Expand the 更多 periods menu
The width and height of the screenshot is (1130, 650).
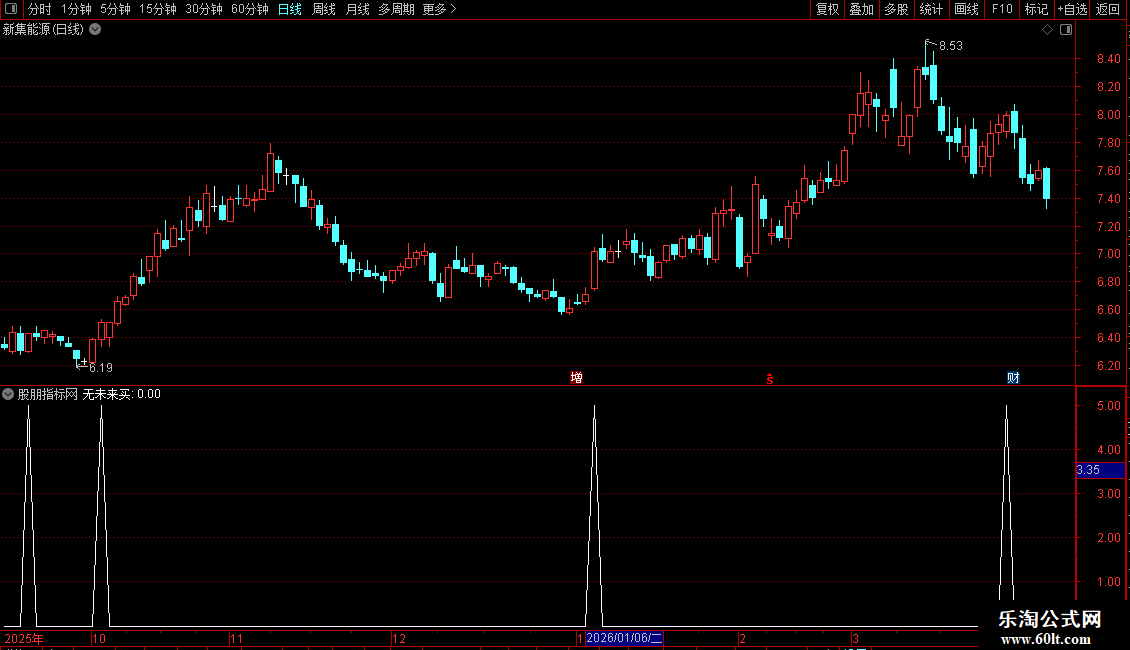coord(440,9)
